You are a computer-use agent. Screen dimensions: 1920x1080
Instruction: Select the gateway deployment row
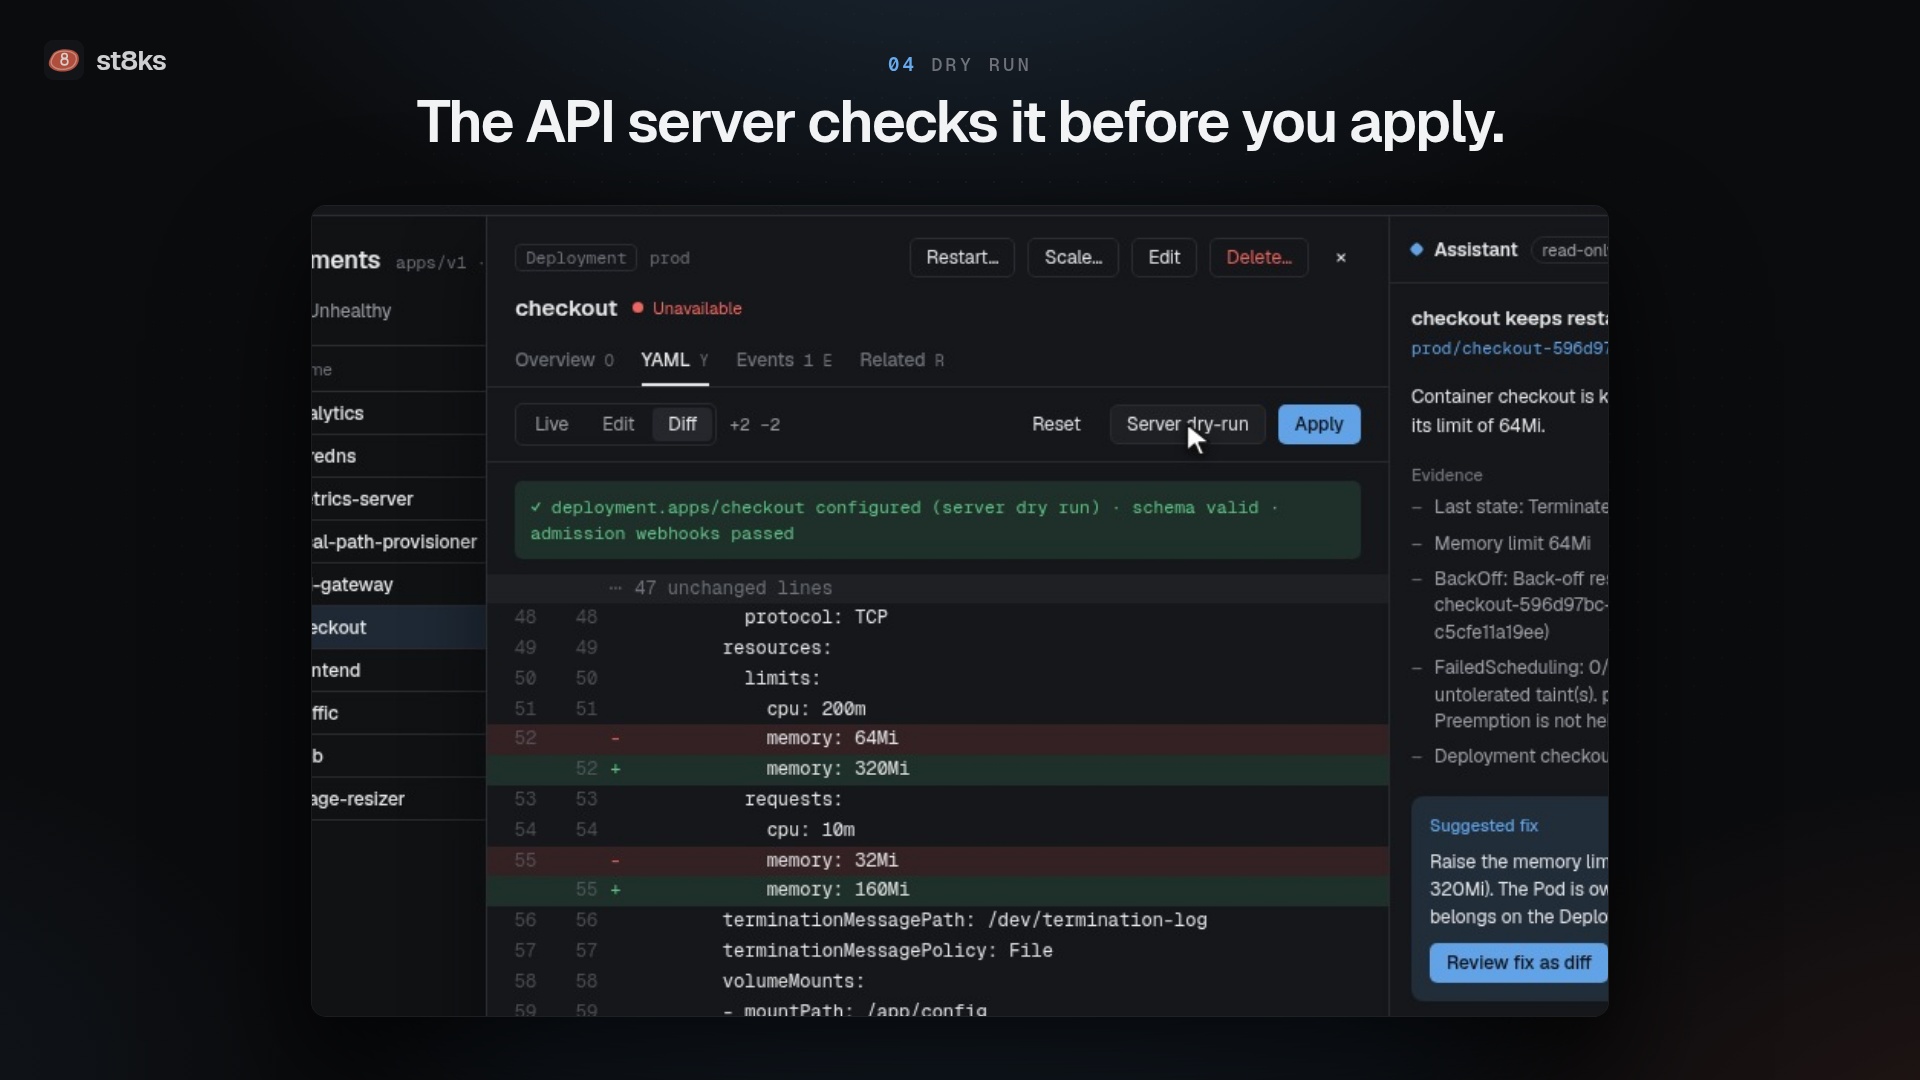coord(398,585)
